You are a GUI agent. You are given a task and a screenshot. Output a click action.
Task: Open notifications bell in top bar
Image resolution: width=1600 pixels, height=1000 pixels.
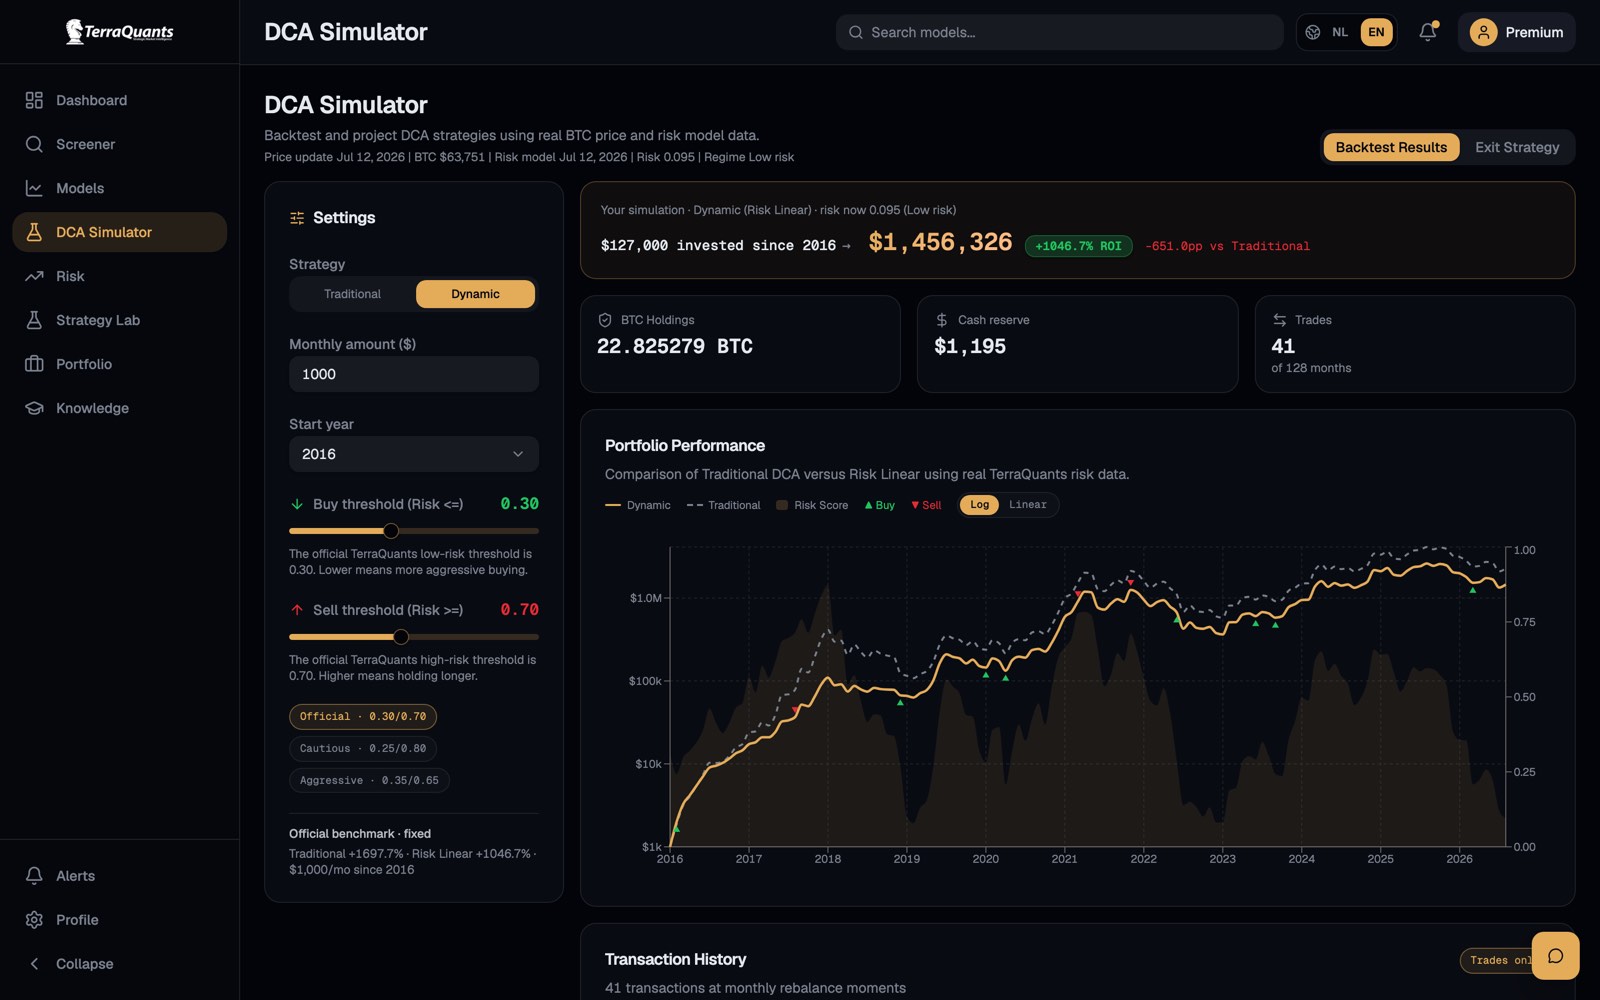click(1428, 32)
